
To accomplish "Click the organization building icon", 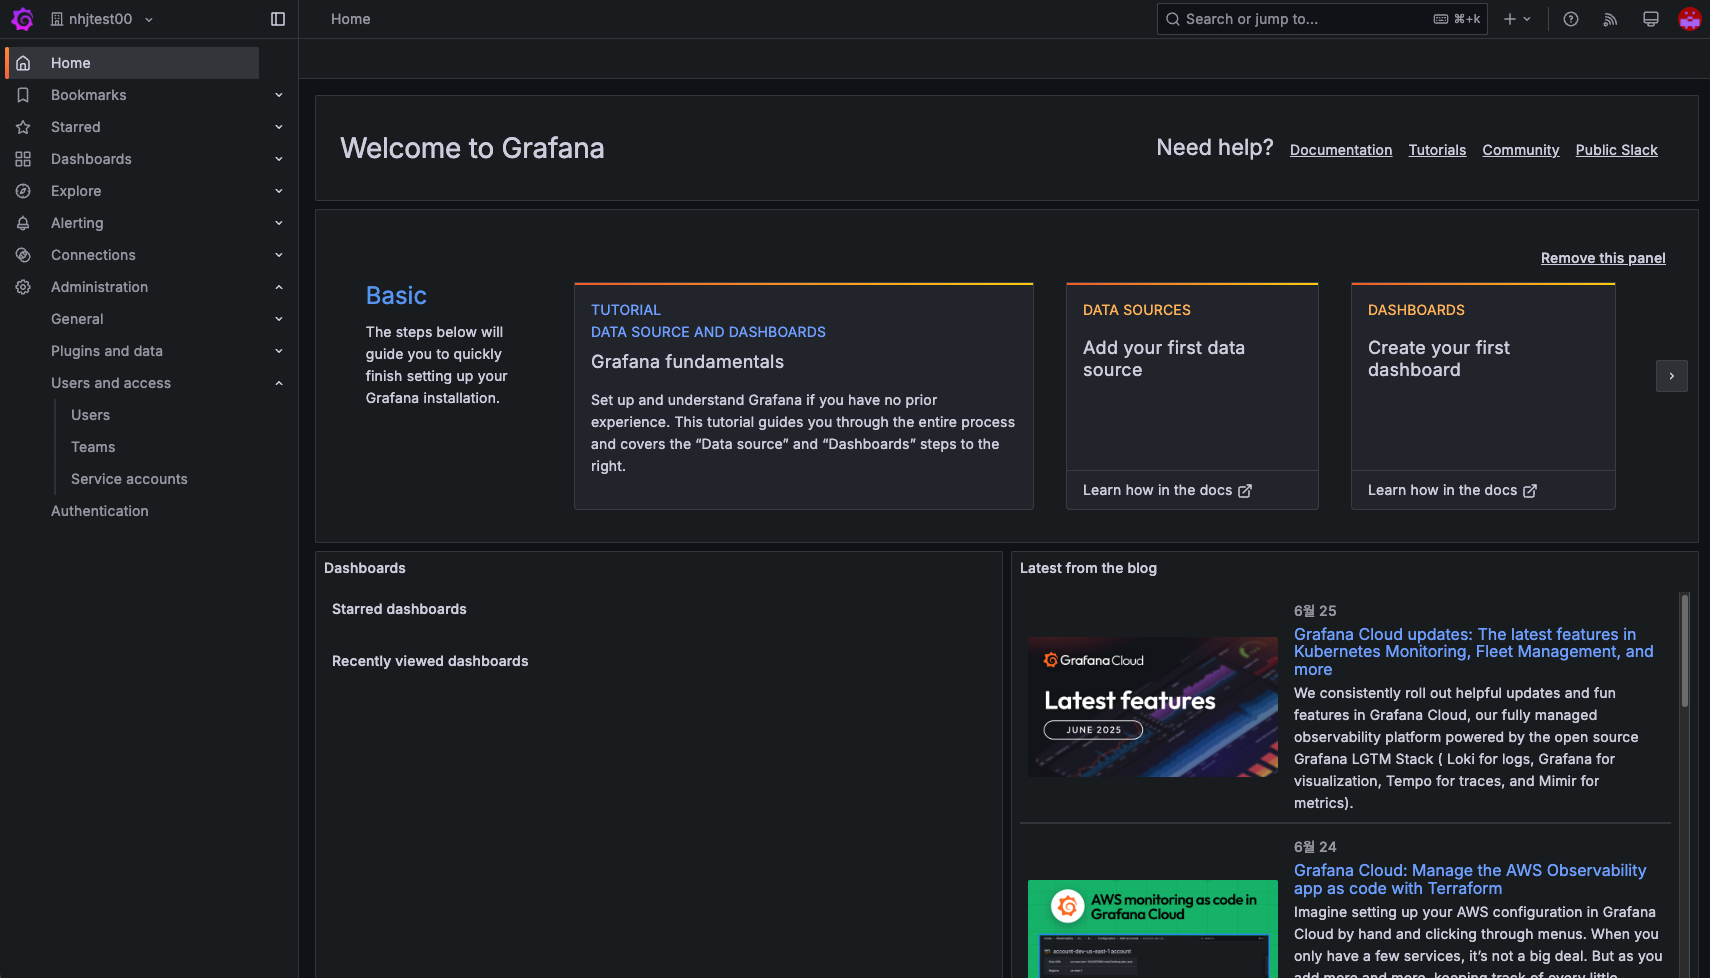I will (x=57, y=19).
